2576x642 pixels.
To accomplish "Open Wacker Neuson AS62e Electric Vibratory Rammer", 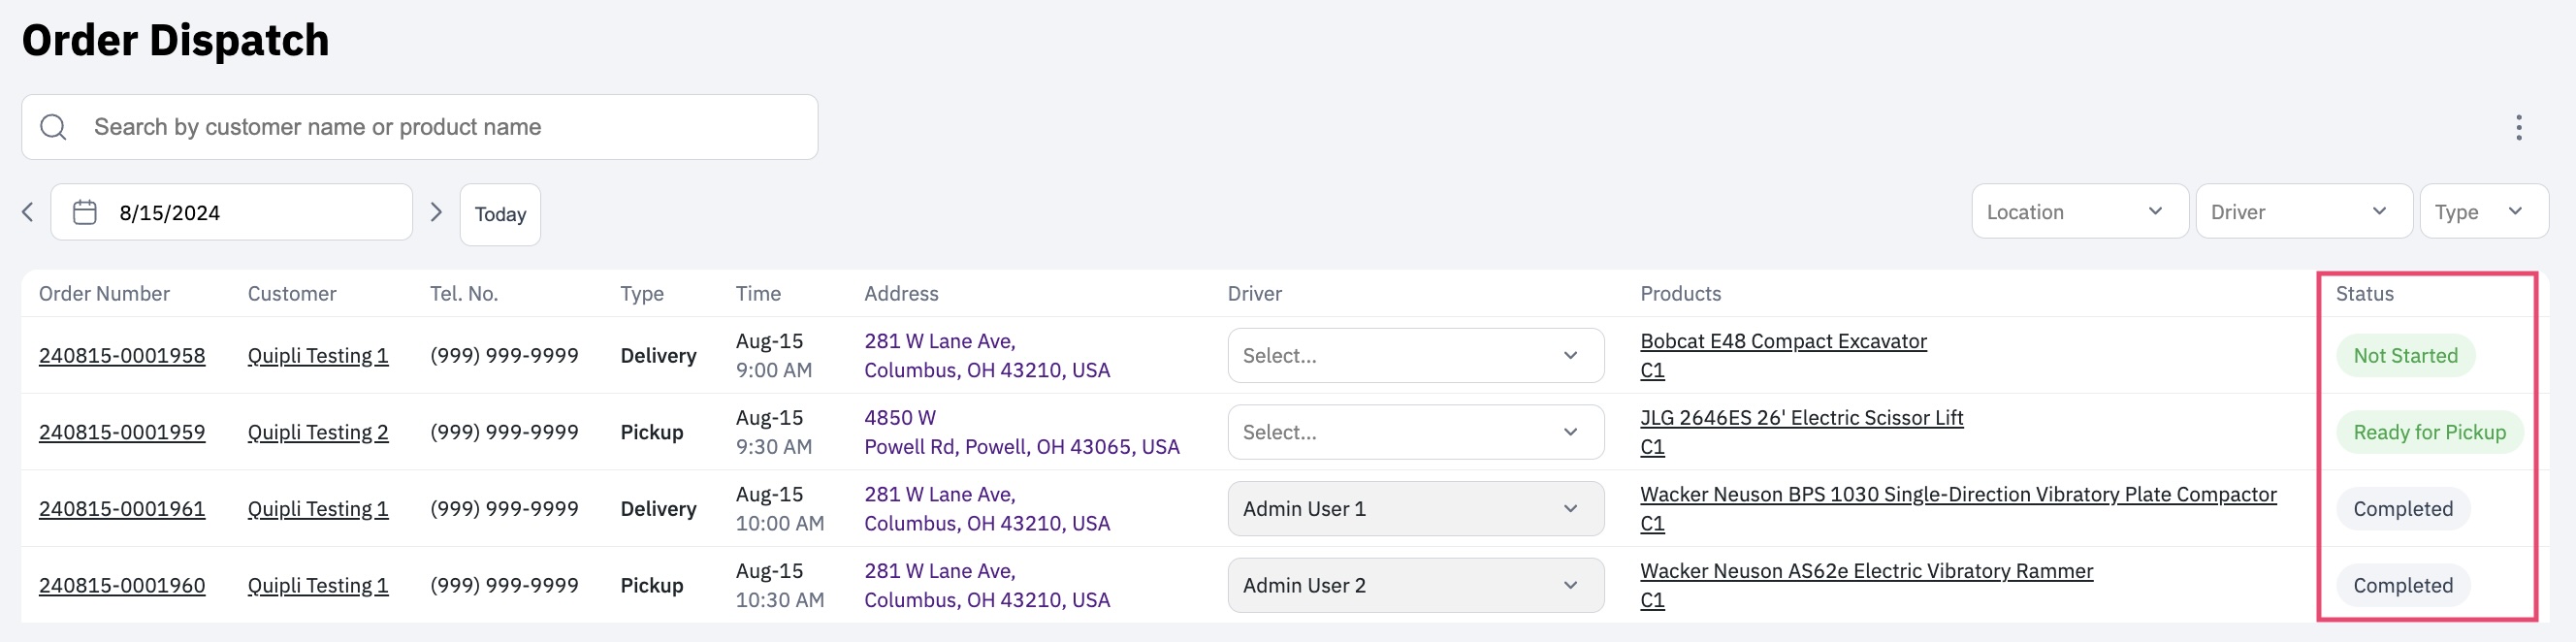I will [1866, 571].
